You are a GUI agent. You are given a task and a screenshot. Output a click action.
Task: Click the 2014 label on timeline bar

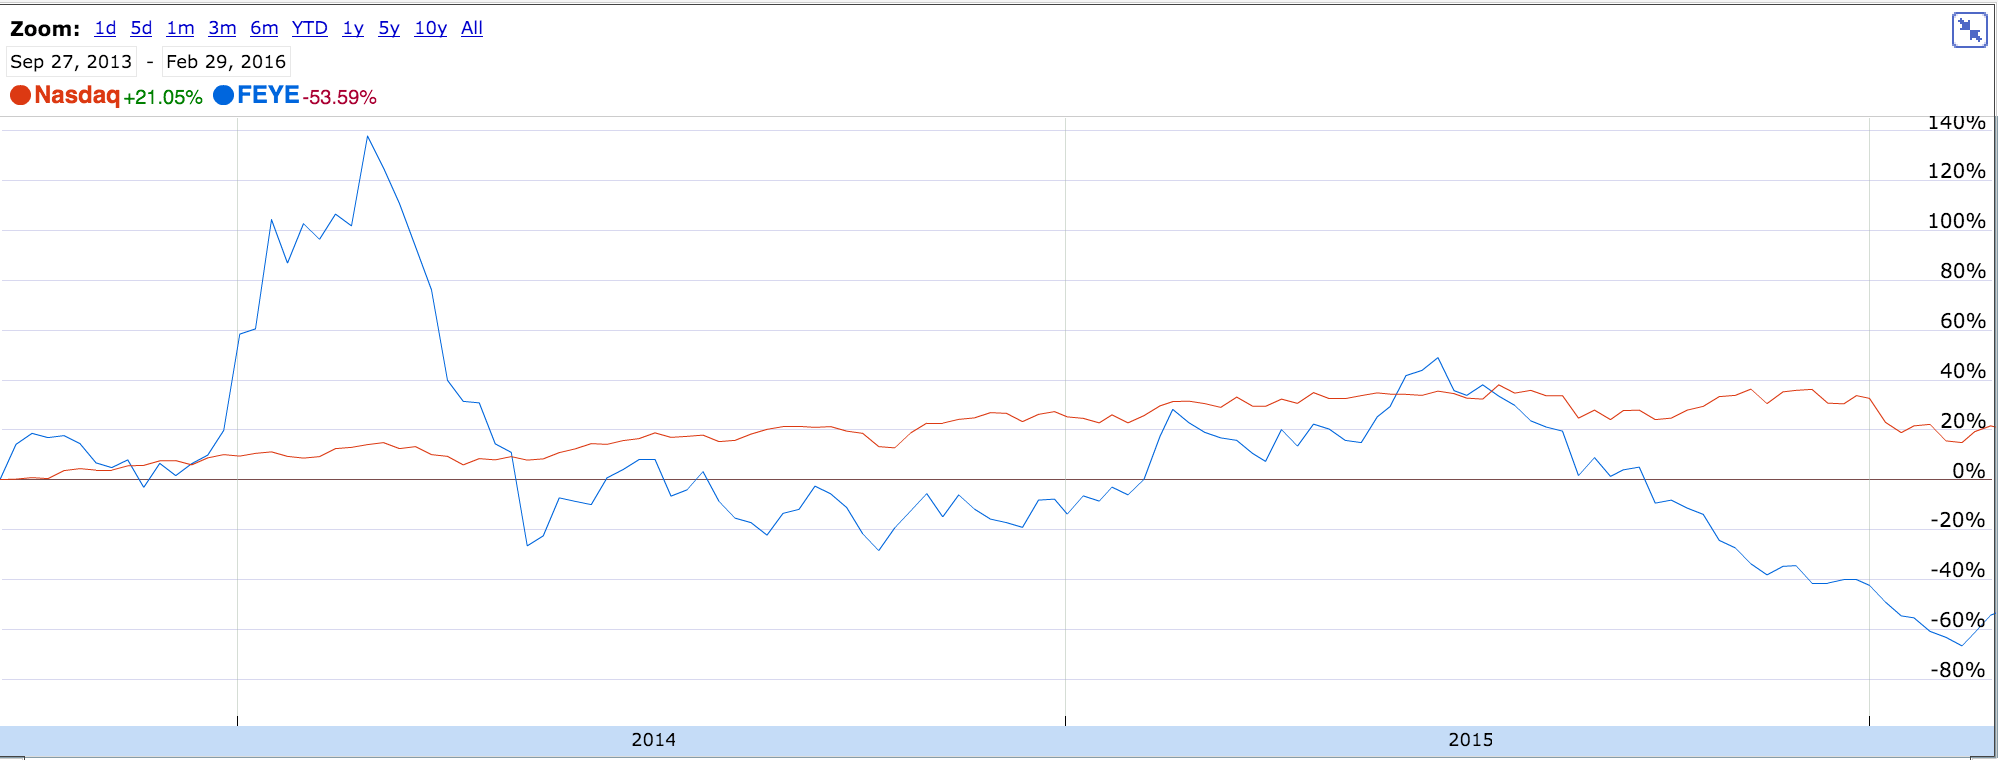tap(654, 740)
